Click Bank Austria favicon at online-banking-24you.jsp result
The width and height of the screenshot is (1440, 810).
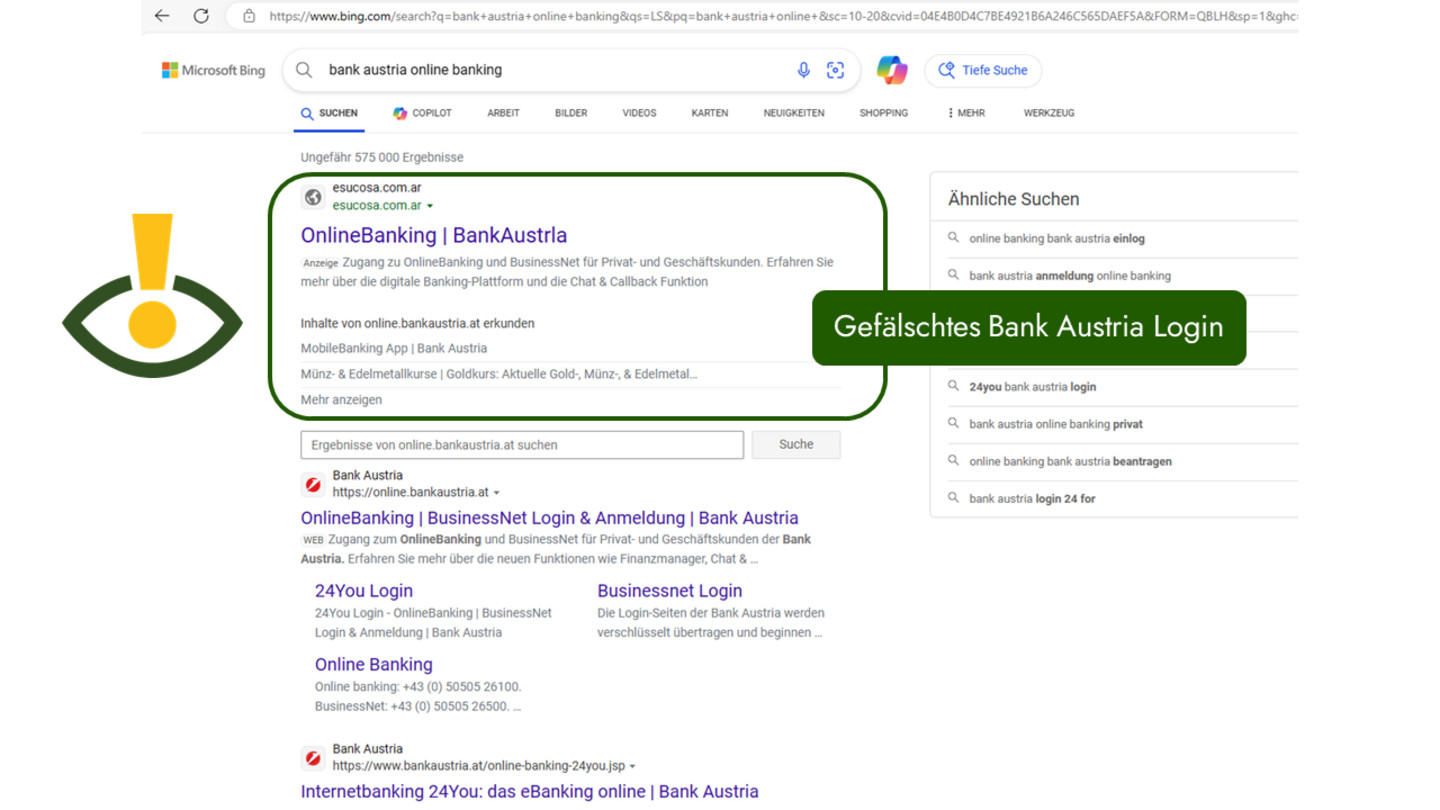(313, 758)
